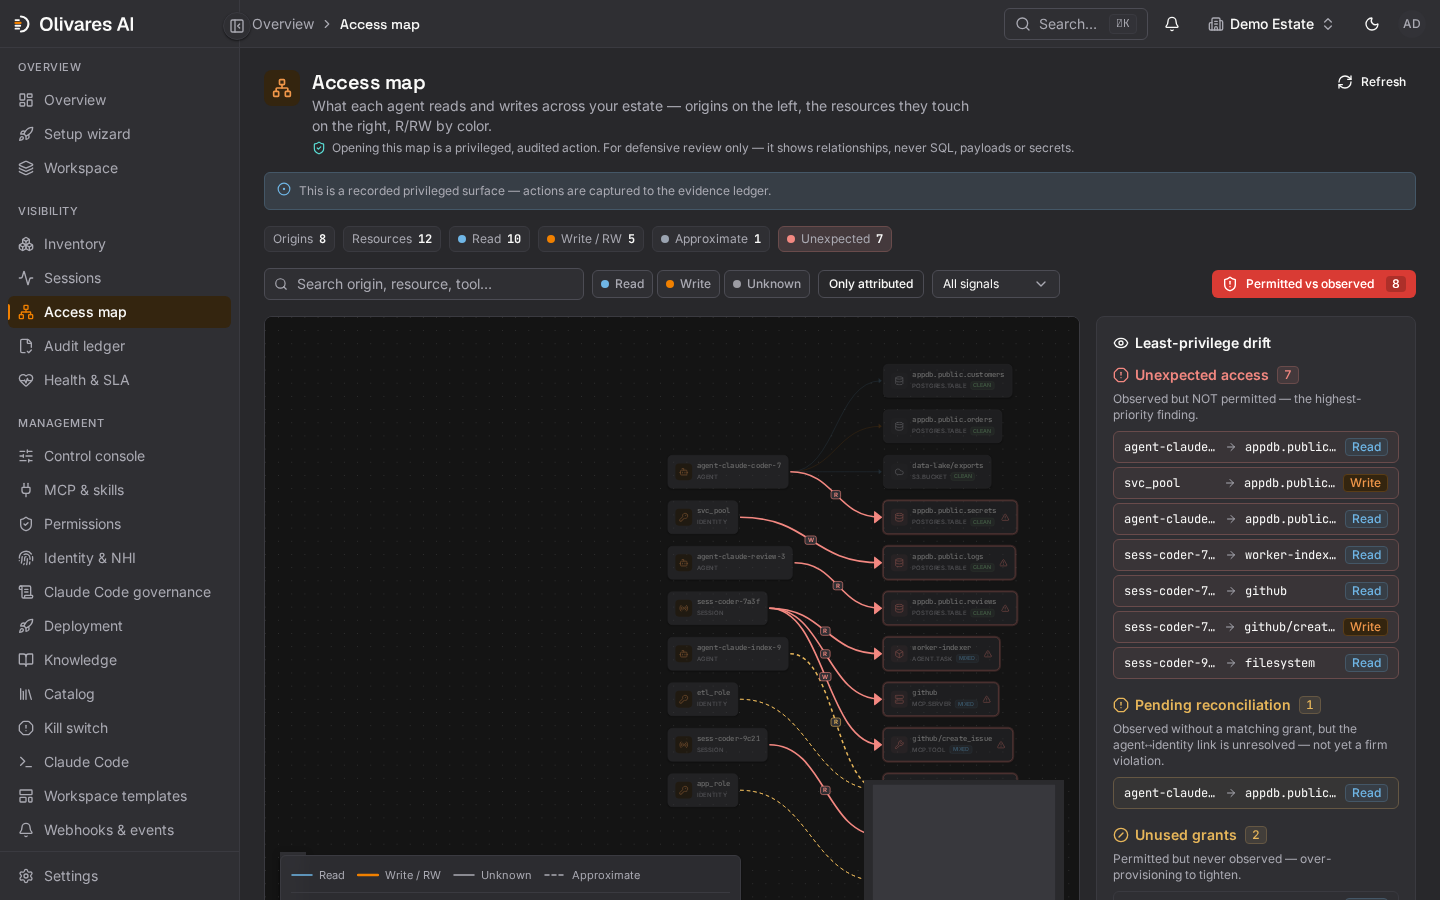Click the minimap in the graph corner
Image resolution: width=1440 pixels, height=900 pixels.
964,840
